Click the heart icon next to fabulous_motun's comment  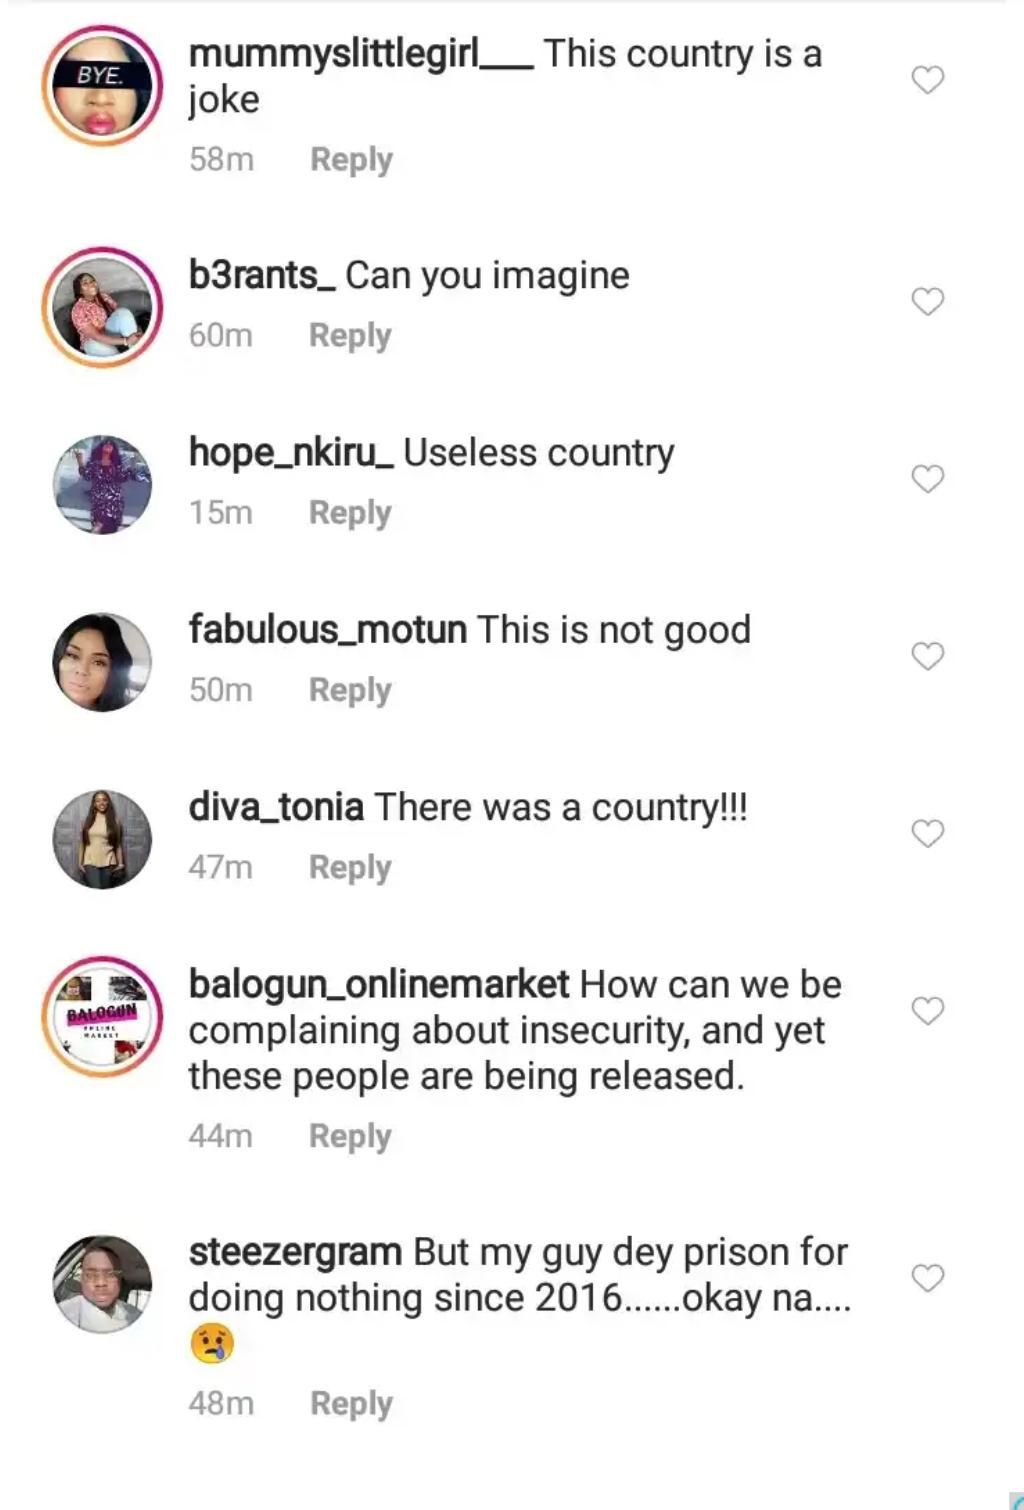(x=926, y=654)
